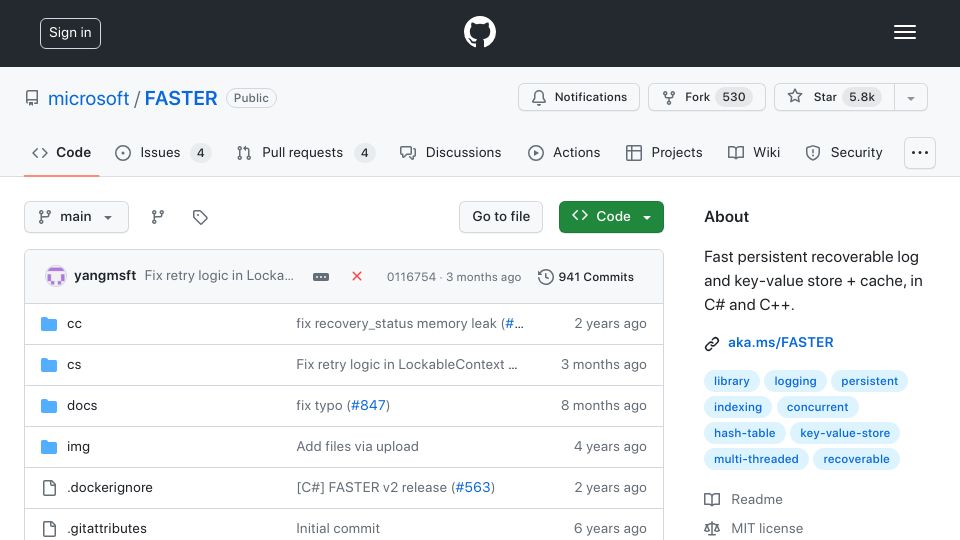Click the img folder icon
Viewport: 960px width, 540px height.
click(49, 447)
